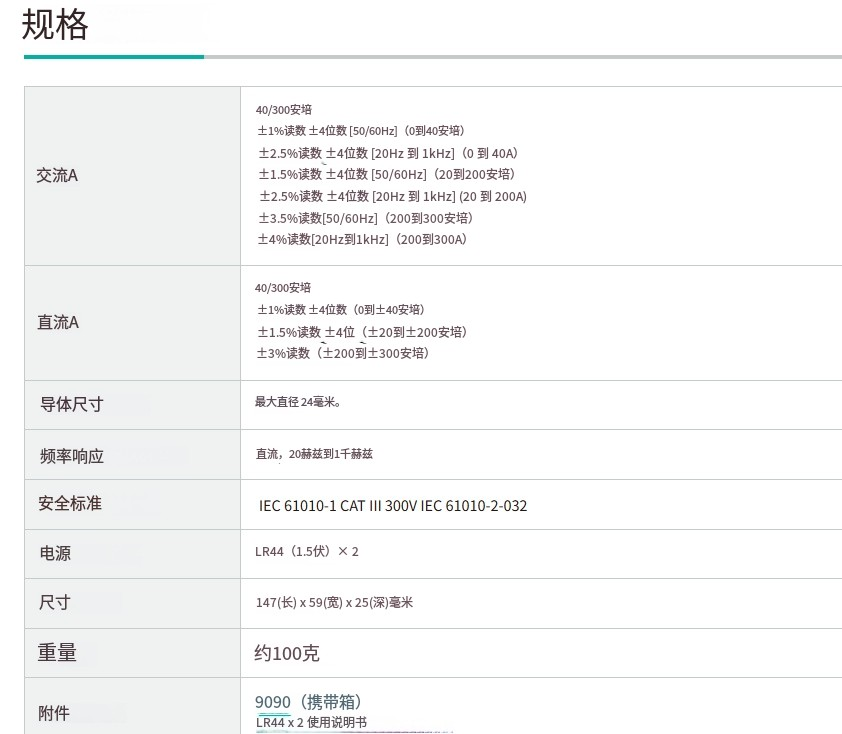
Task: Select the 直流A row label
Action: (x=58, y=322)
